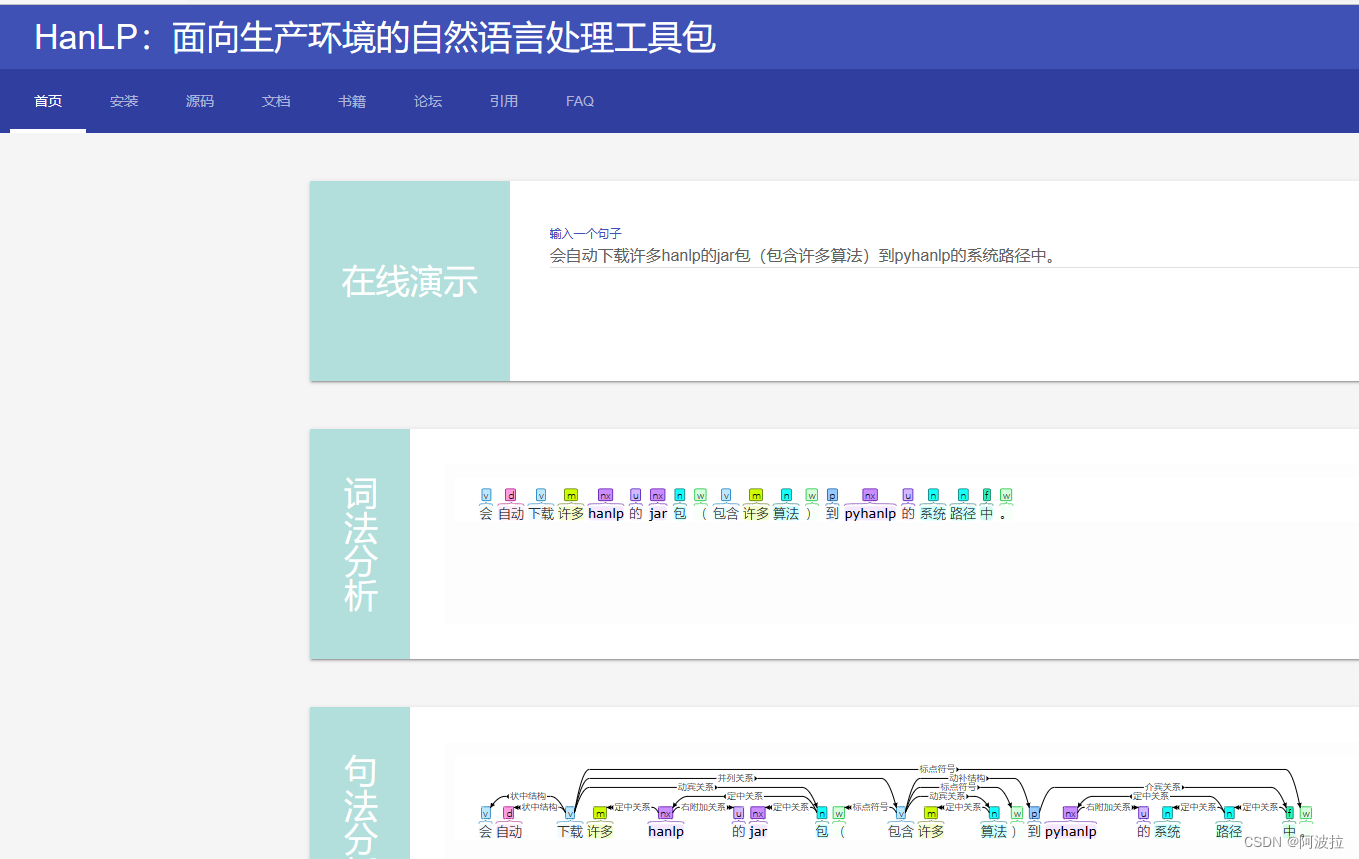Image resolution: width=1359 pixels, height=859 pixels.
Task: Click the n tag above 包 in 词法分析
Action: point(680,495)
